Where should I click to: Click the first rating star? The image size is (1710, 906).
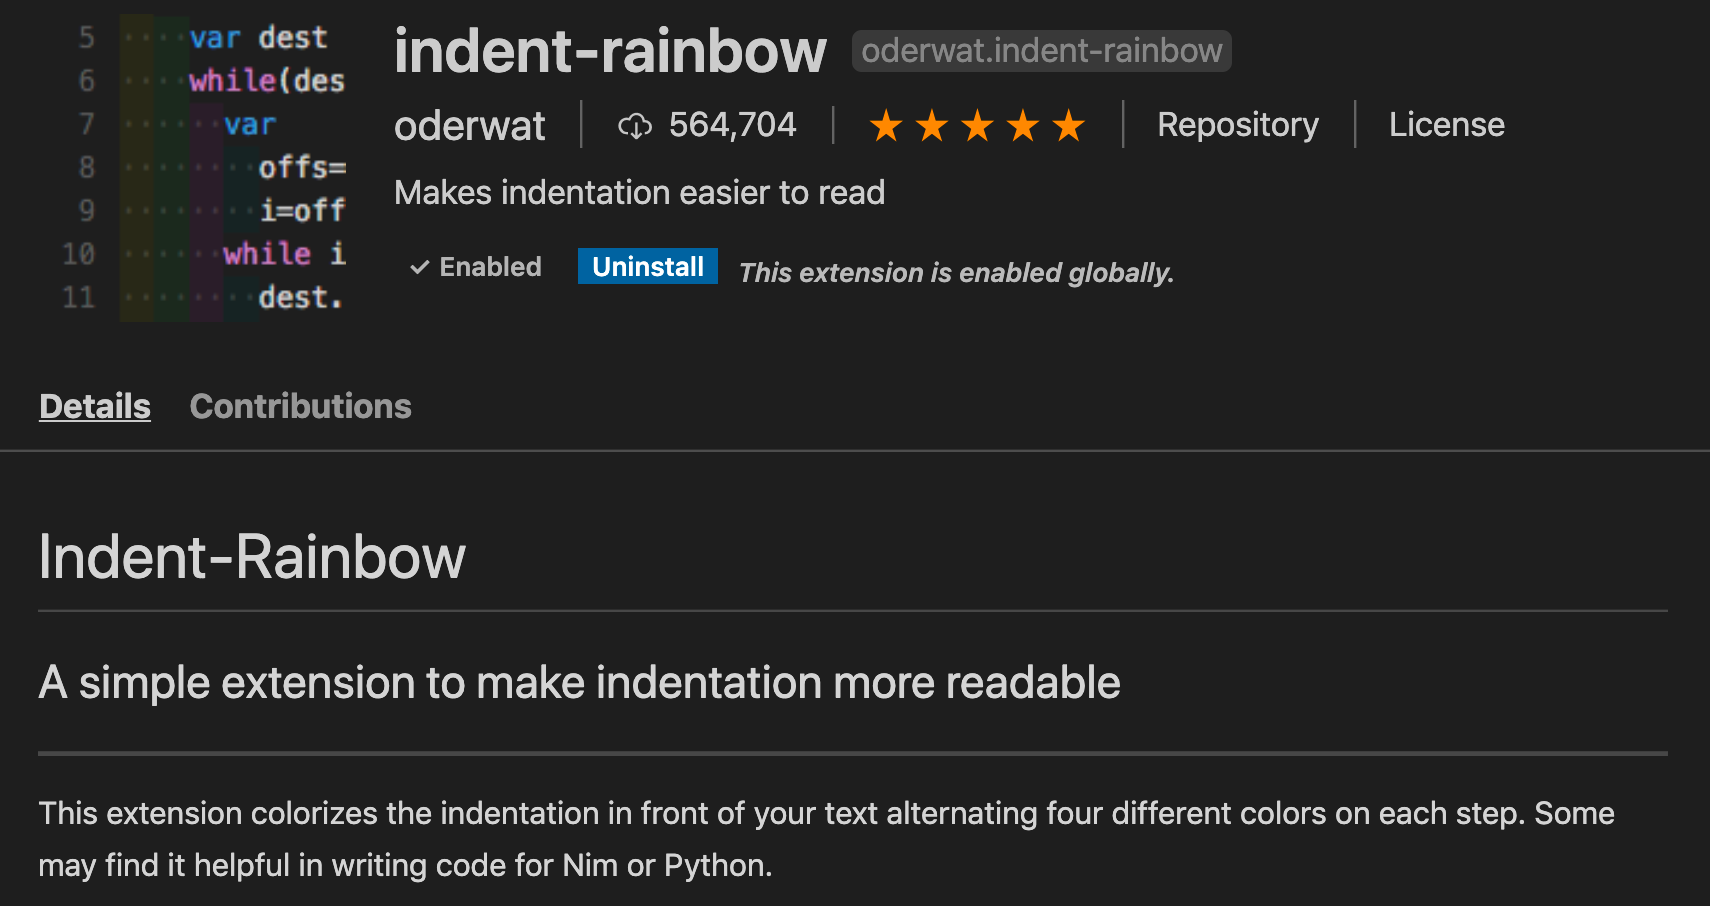(886, 125)
